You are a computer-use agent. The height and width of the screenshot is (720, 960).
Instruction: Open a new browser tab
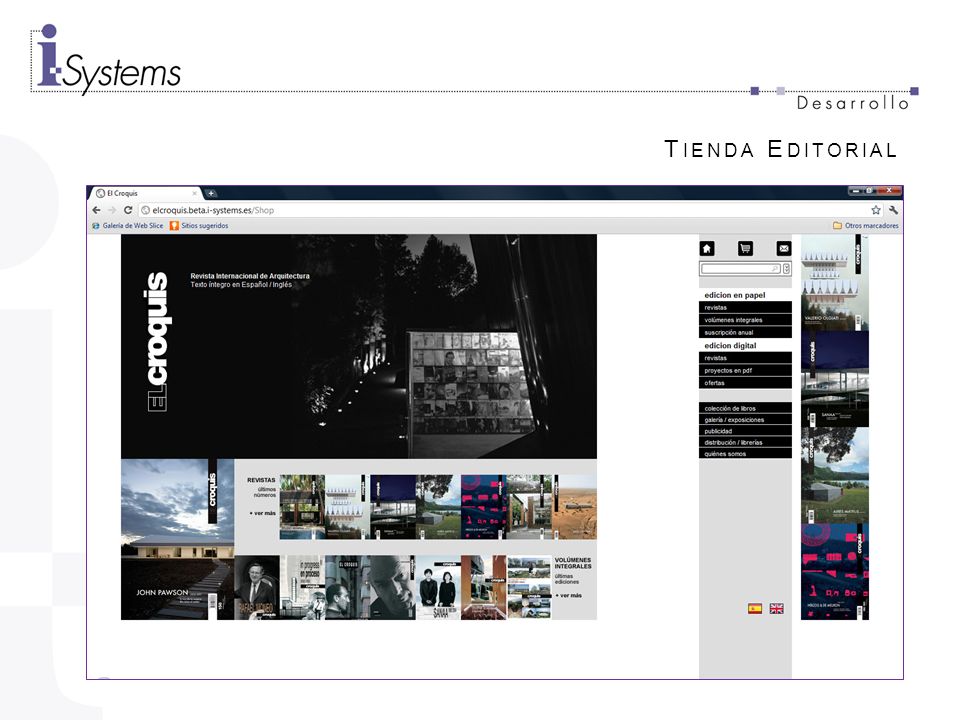(x=211, y=193)
